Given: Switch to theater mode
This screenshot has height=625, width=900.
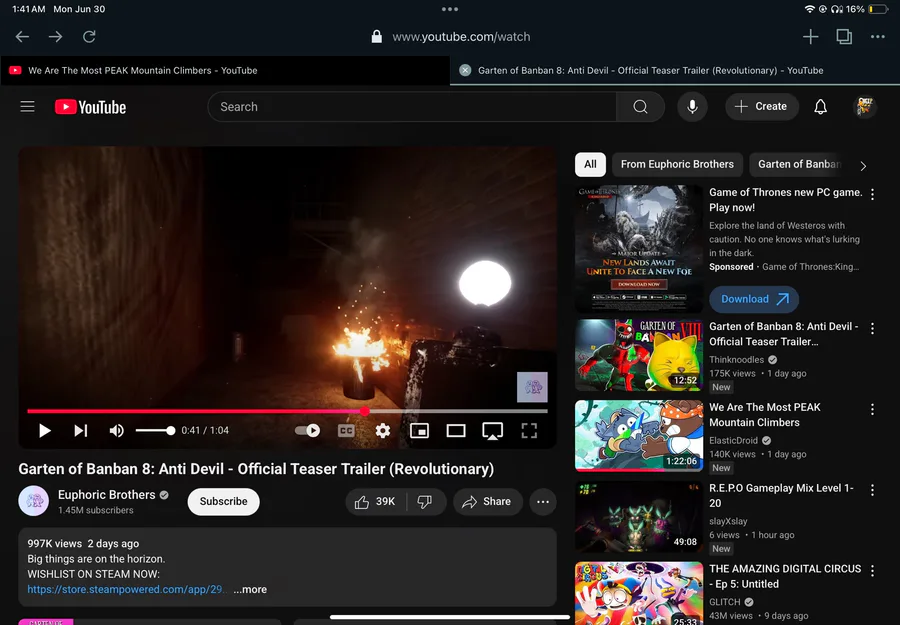Looking at the screenshot, I should [456, 430].
